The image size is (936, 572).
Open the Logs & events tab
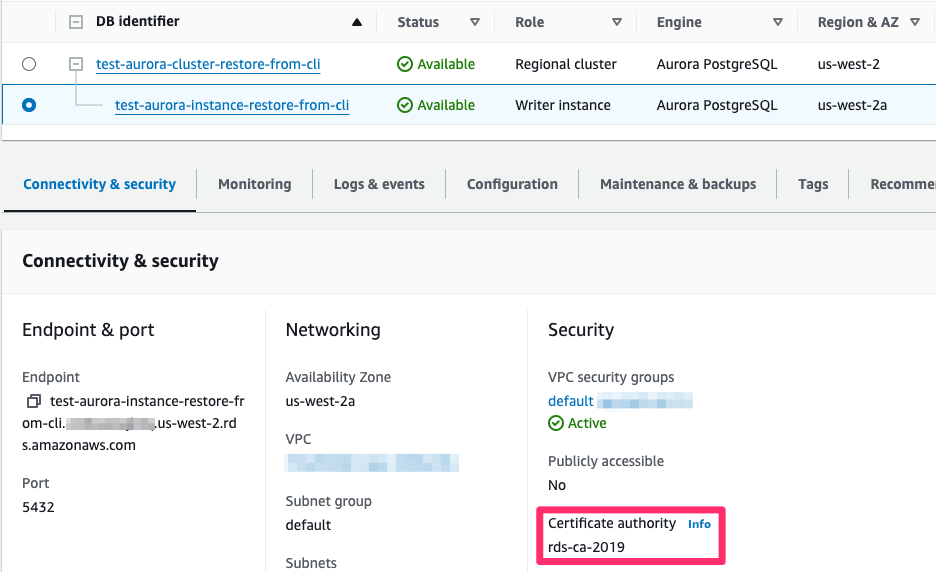tap(379, 184)
